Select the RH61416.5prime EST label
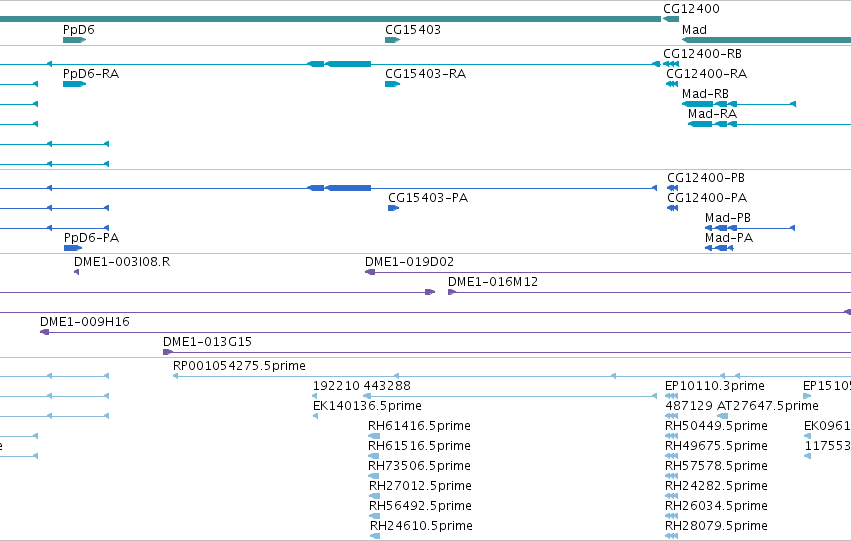Viewport: 851px width, 541px height. click(419, 427)
